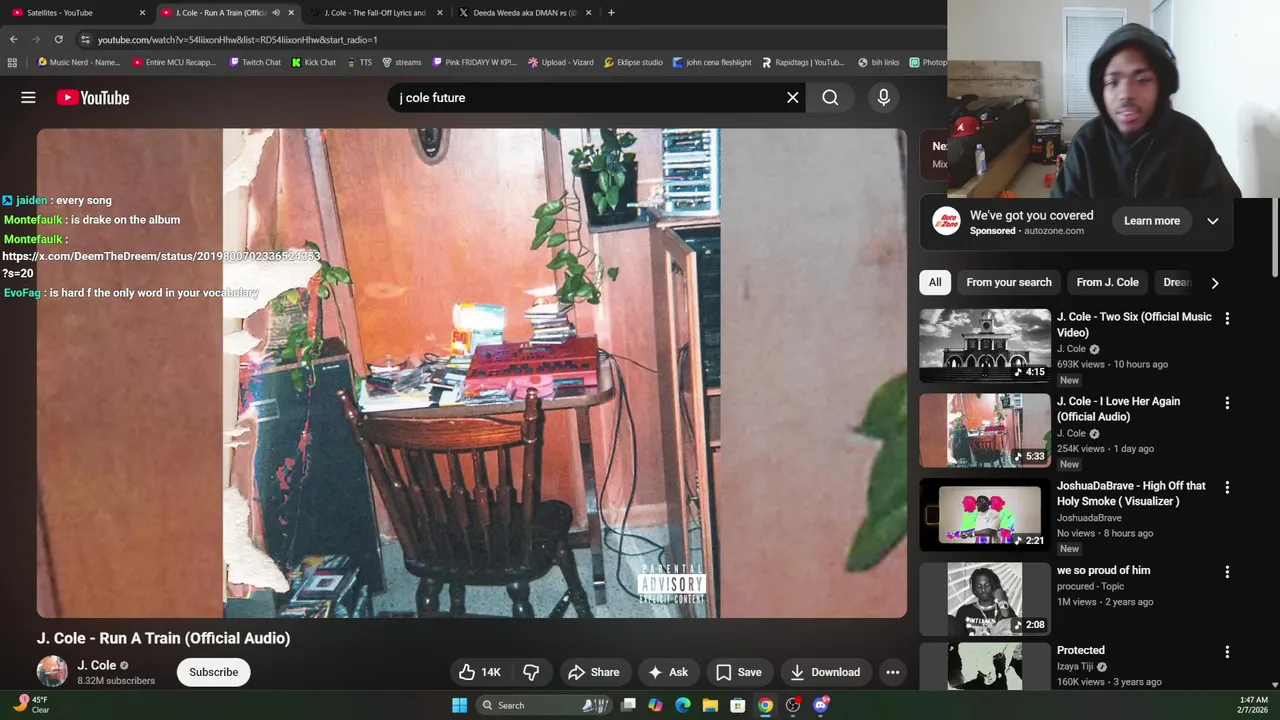Open a new browser tab

pos(611,13)
